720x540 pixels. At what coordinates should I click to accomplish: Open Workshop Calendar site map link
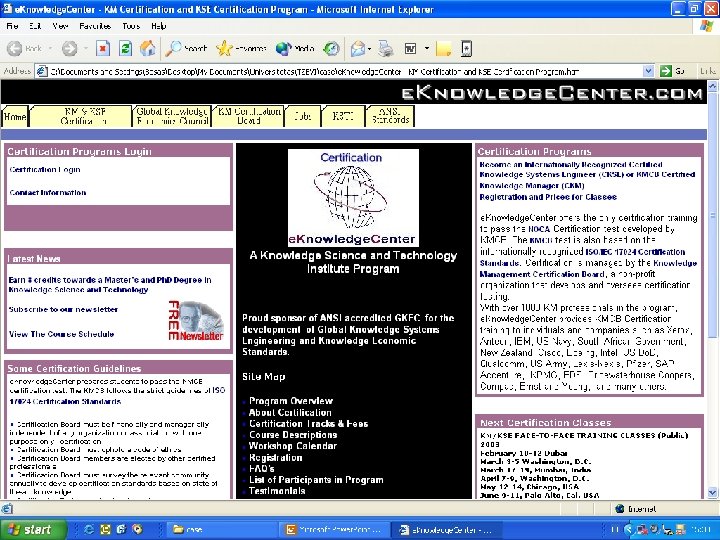(292, 446)
